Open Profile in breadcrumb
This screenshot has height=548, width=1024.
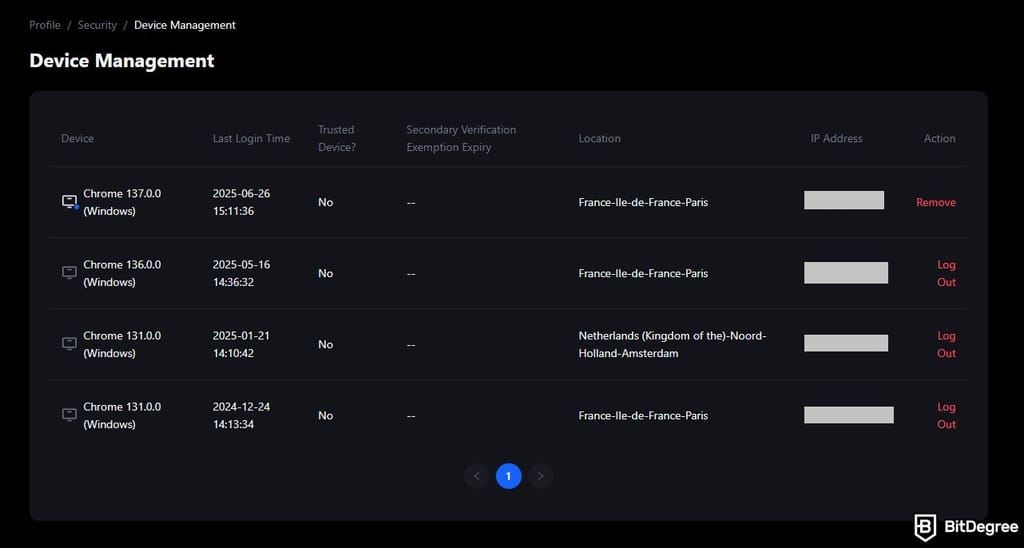[x=45, y=25]
